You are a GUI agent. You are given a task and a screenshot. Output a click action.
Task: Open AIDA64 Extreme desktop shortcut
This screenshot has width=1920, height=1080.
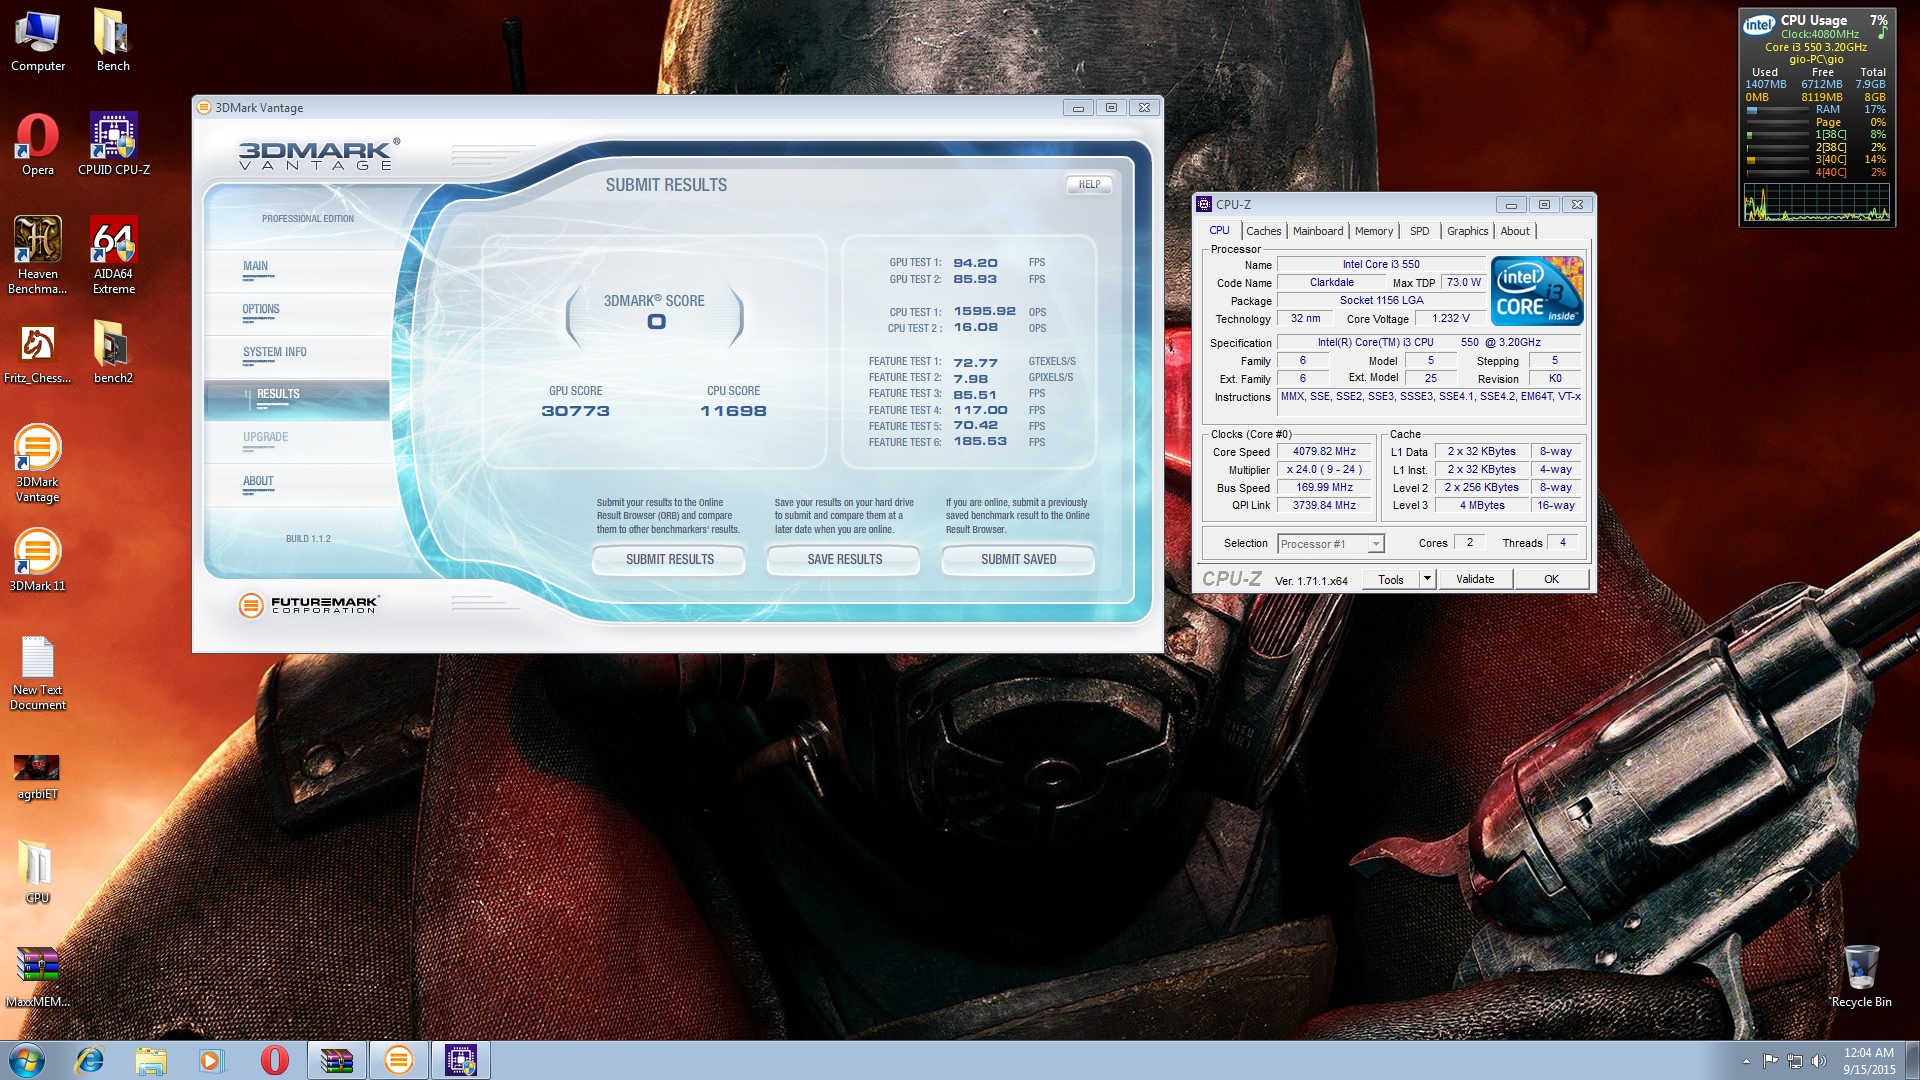click(x=114, y=256)
